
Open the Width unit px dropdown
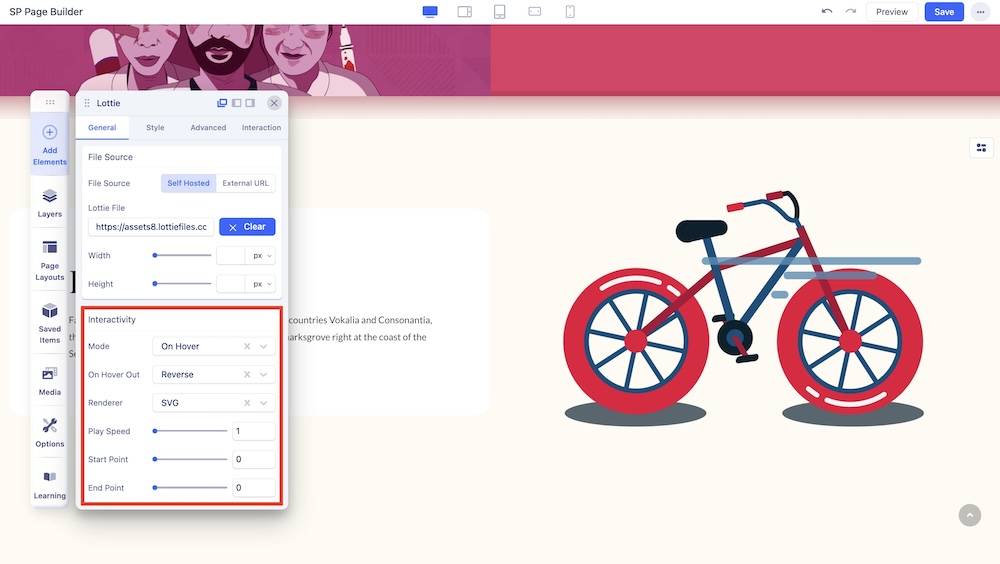[x=261, y=256]
